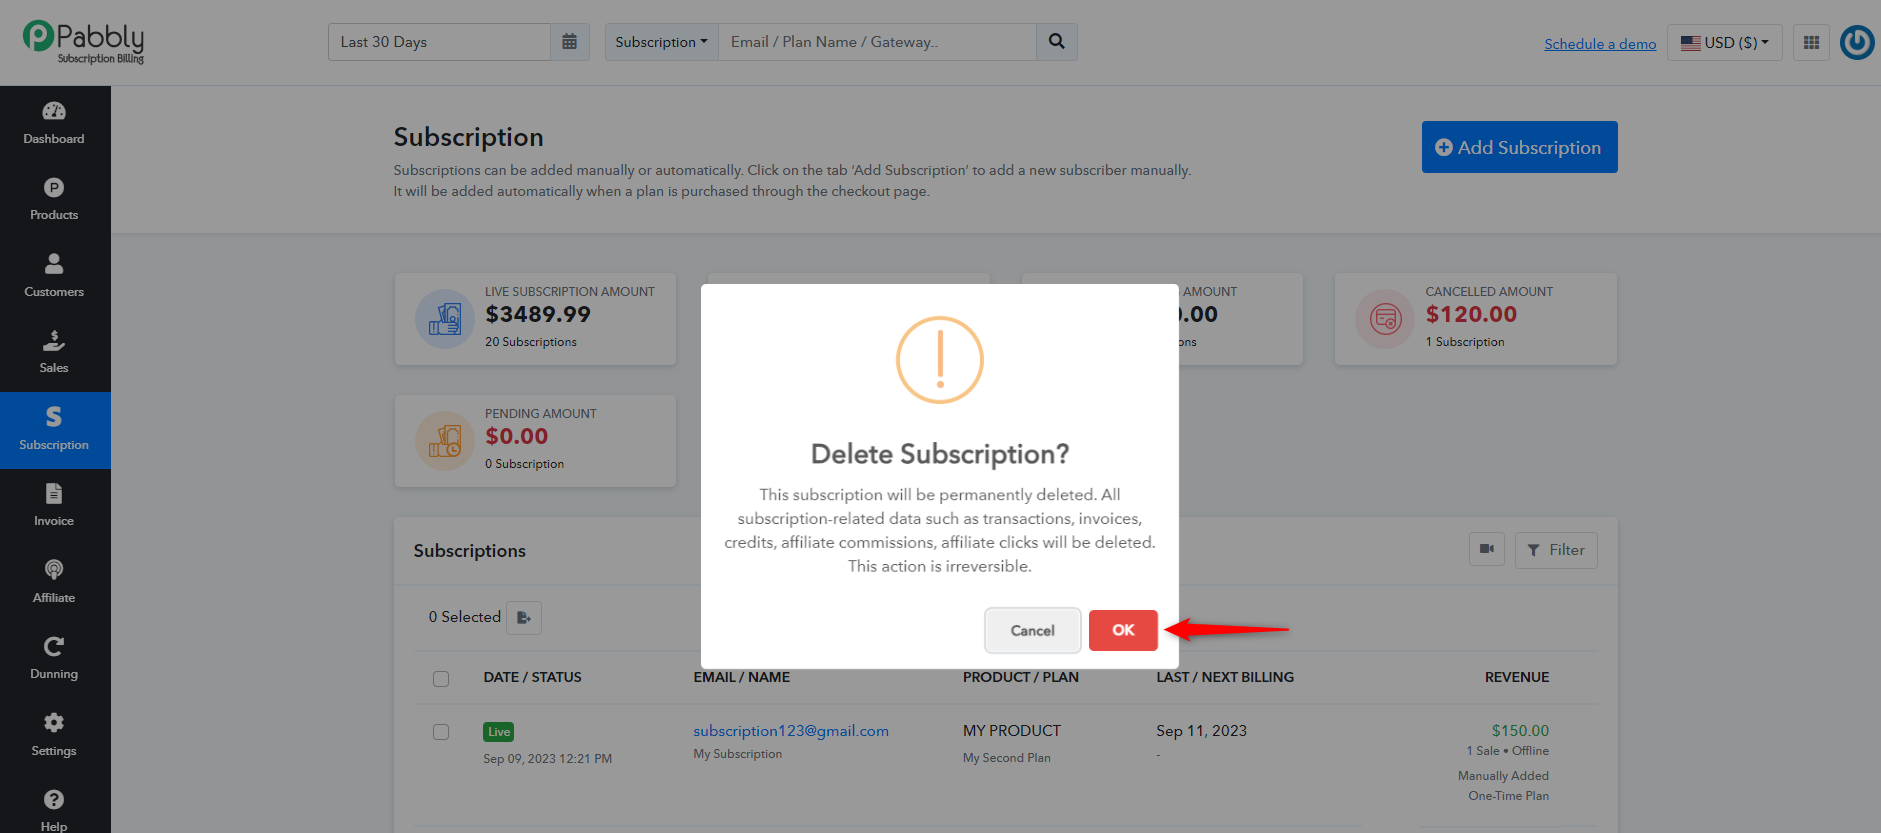Open the Dunning sidebar section
Screen dimensions: 1881x833
pyautogui.click(x=54, y=659)
